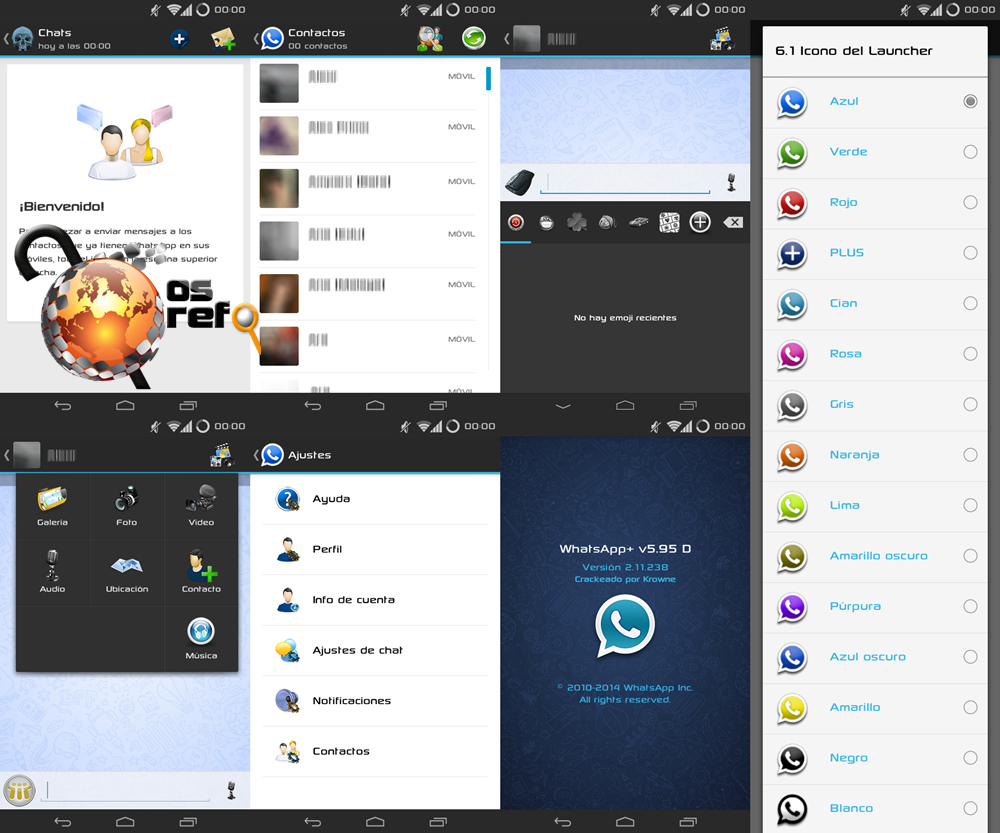The width and height of the screenshot is (1000, 833).
Task: Switch to the clover nature emoji tab
Action: 577,222
